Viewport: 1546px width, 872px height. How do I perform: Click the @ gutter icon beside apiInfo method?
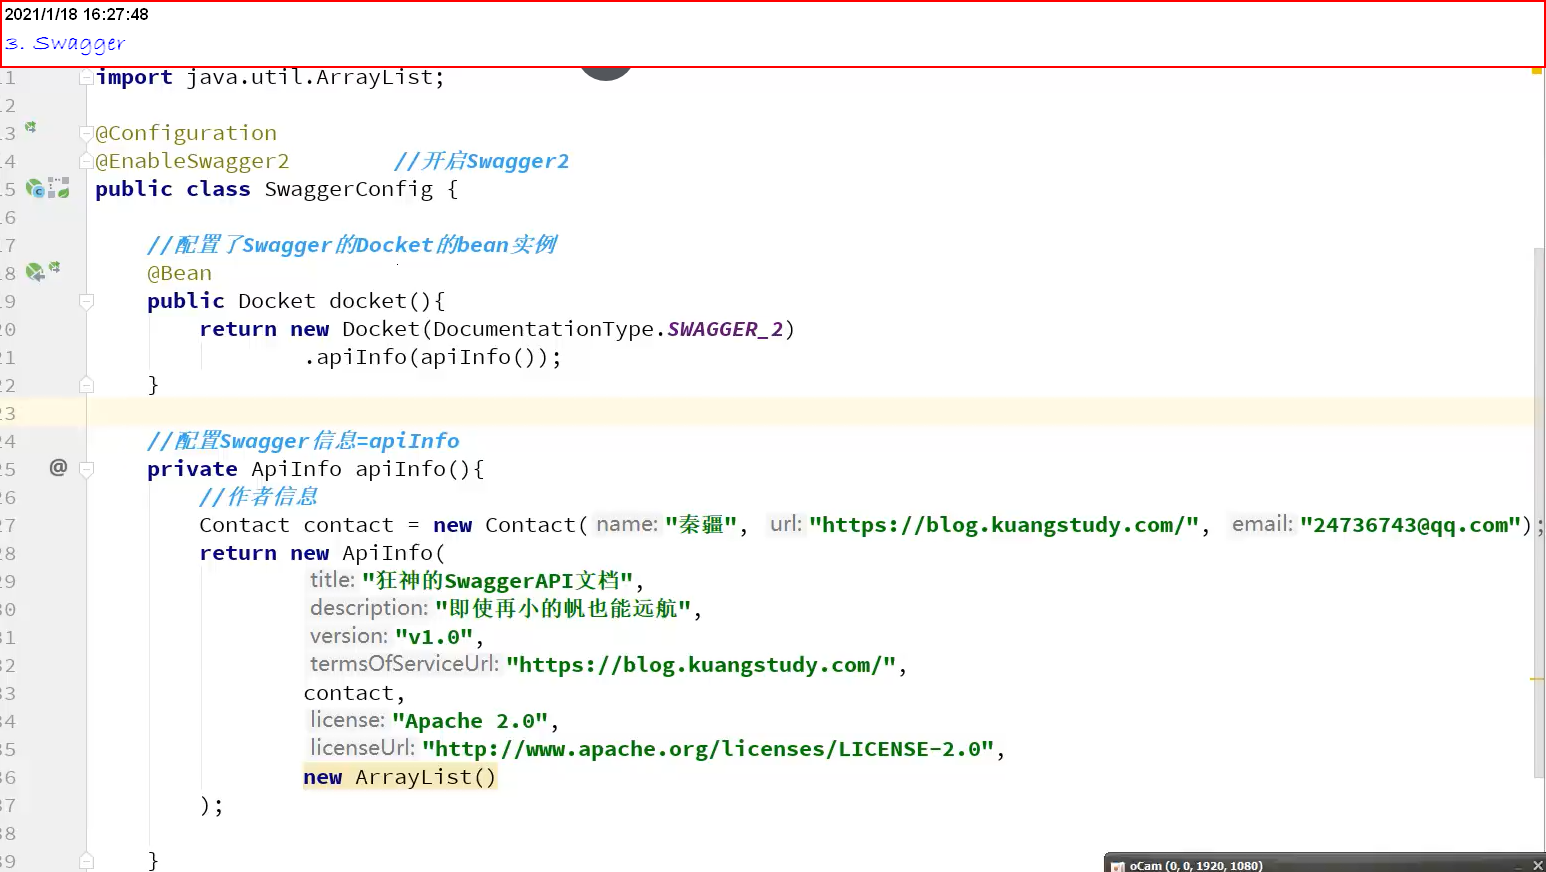pyautogui.click(x=58, y=467)
